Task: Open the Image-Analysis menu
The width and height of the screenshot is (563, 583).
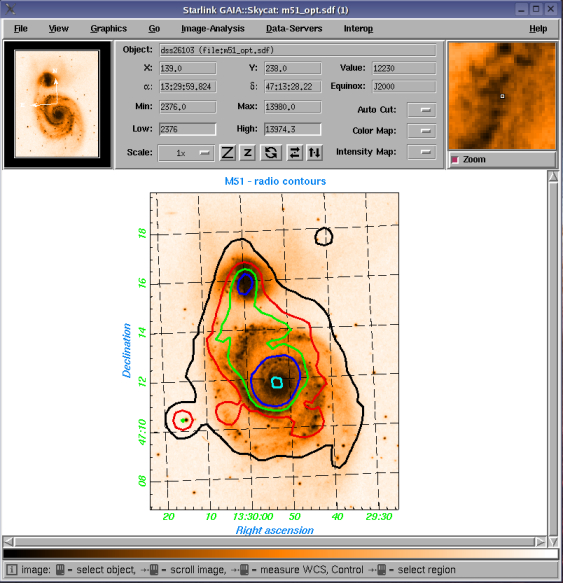Action: 213,29
